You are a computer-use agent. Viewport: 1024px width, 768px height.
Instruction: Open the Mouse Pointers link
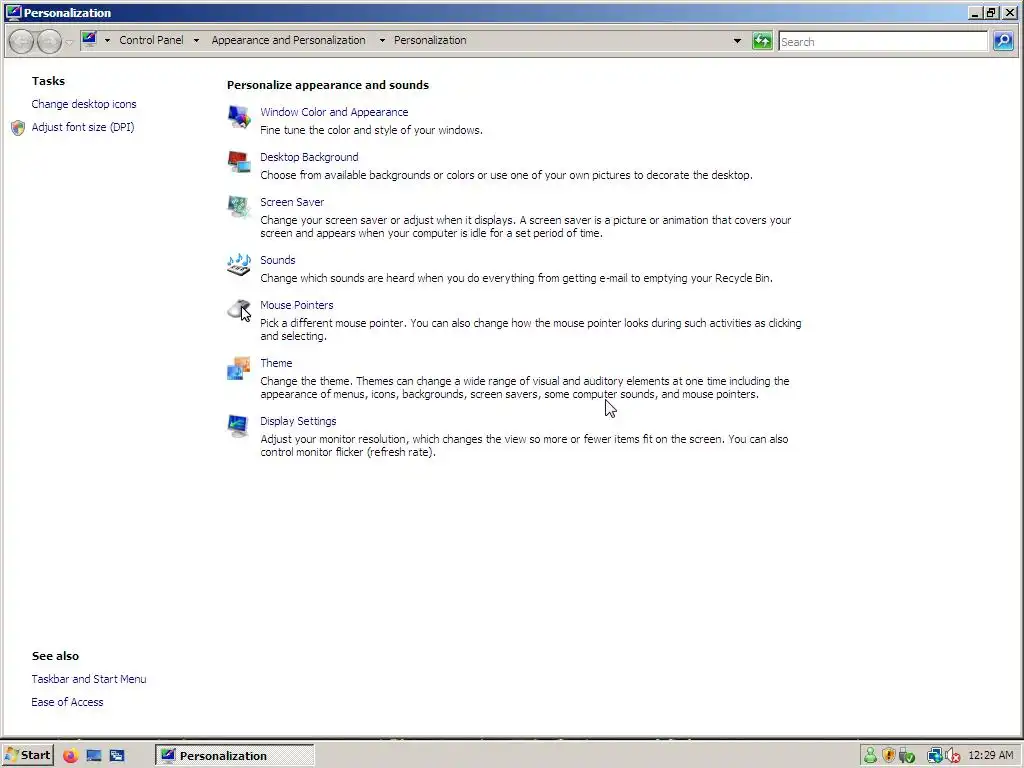296,305
